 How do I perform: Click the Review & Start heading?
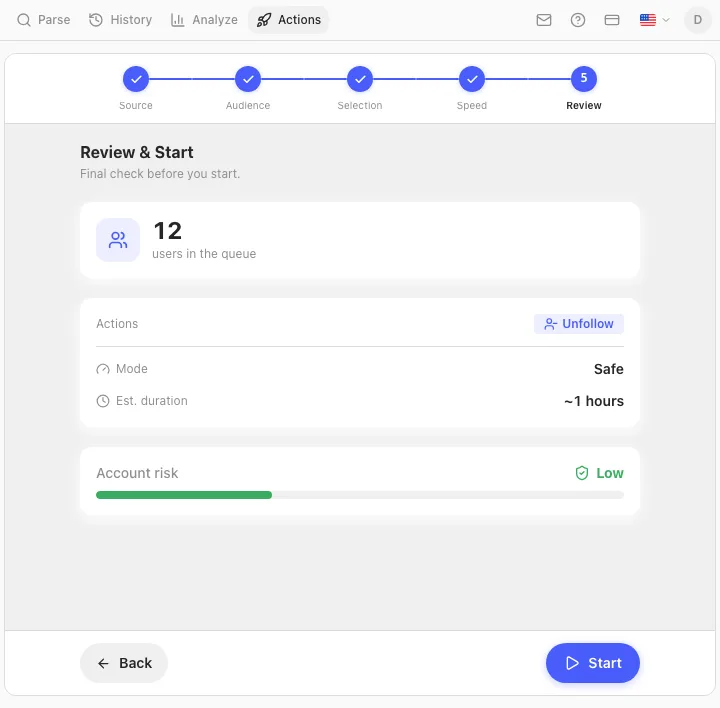click(137, 152)
